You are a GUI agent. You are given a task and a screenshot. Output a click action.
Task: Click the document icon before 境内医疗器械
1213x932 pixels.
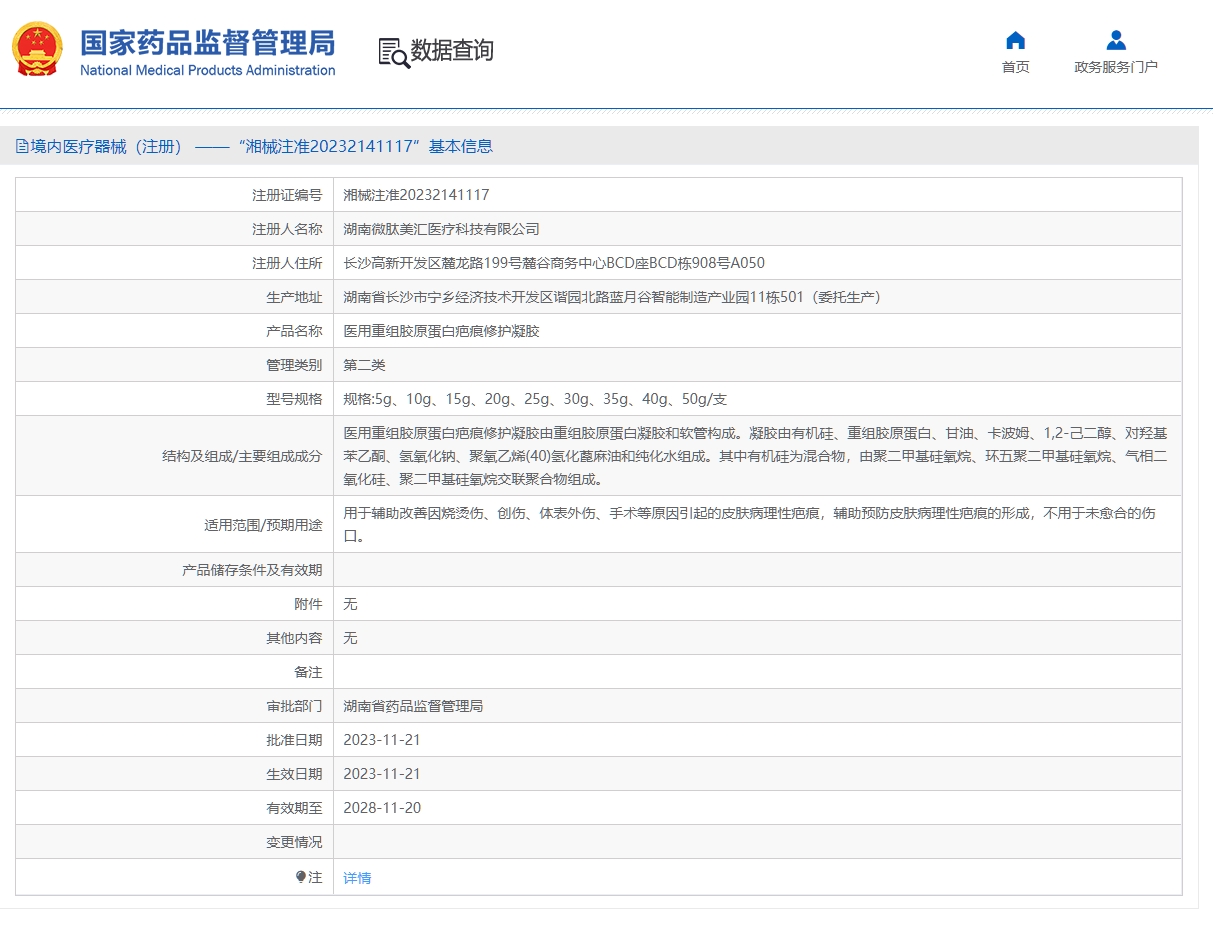[22, 147]
